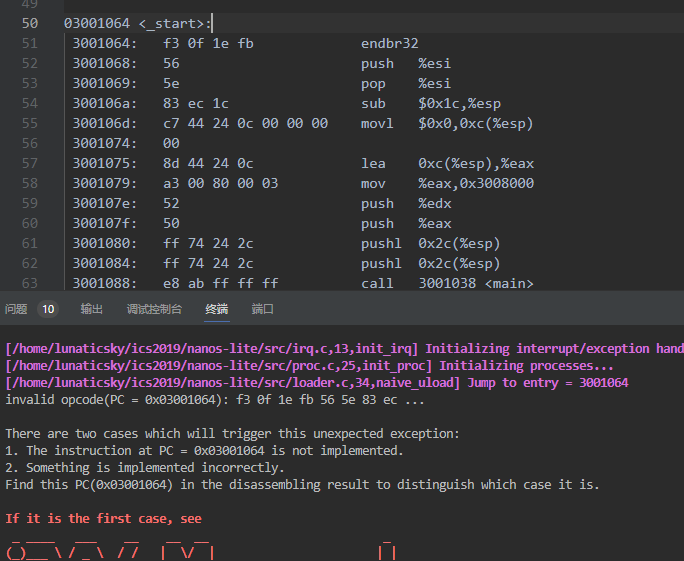The height and width of the screenshot is (561, 684).
Task: Switch to the 输出 (Output) tab
Action: (92, 309)
